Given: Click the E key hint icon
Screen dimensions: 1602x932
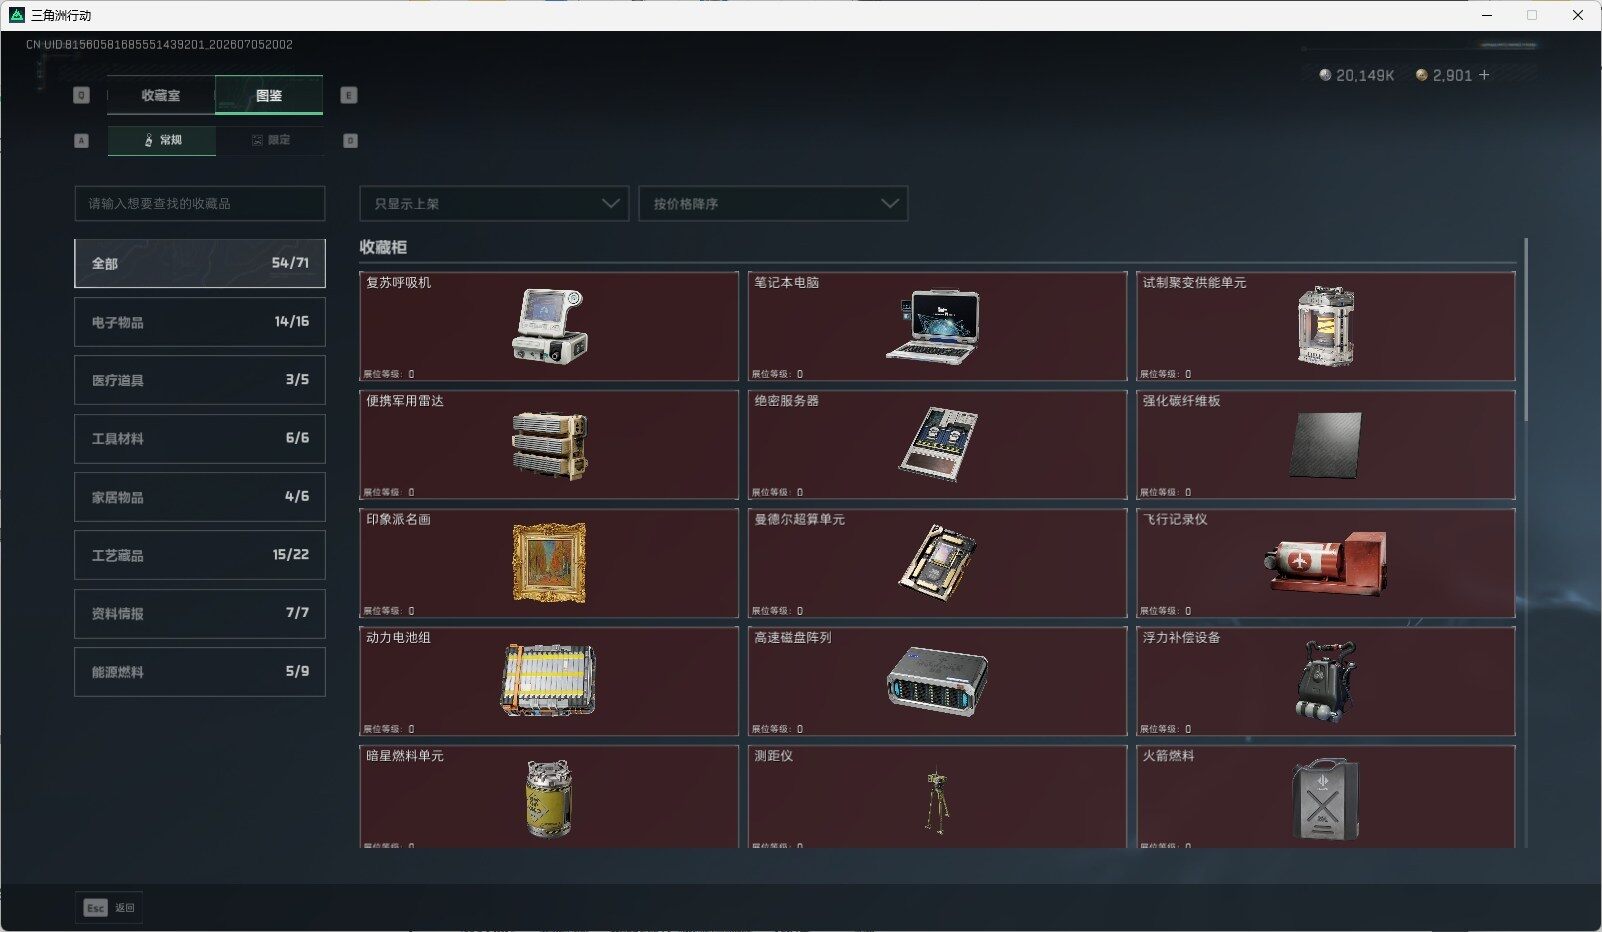Looking at the screenshot, I should click(349, 95).
